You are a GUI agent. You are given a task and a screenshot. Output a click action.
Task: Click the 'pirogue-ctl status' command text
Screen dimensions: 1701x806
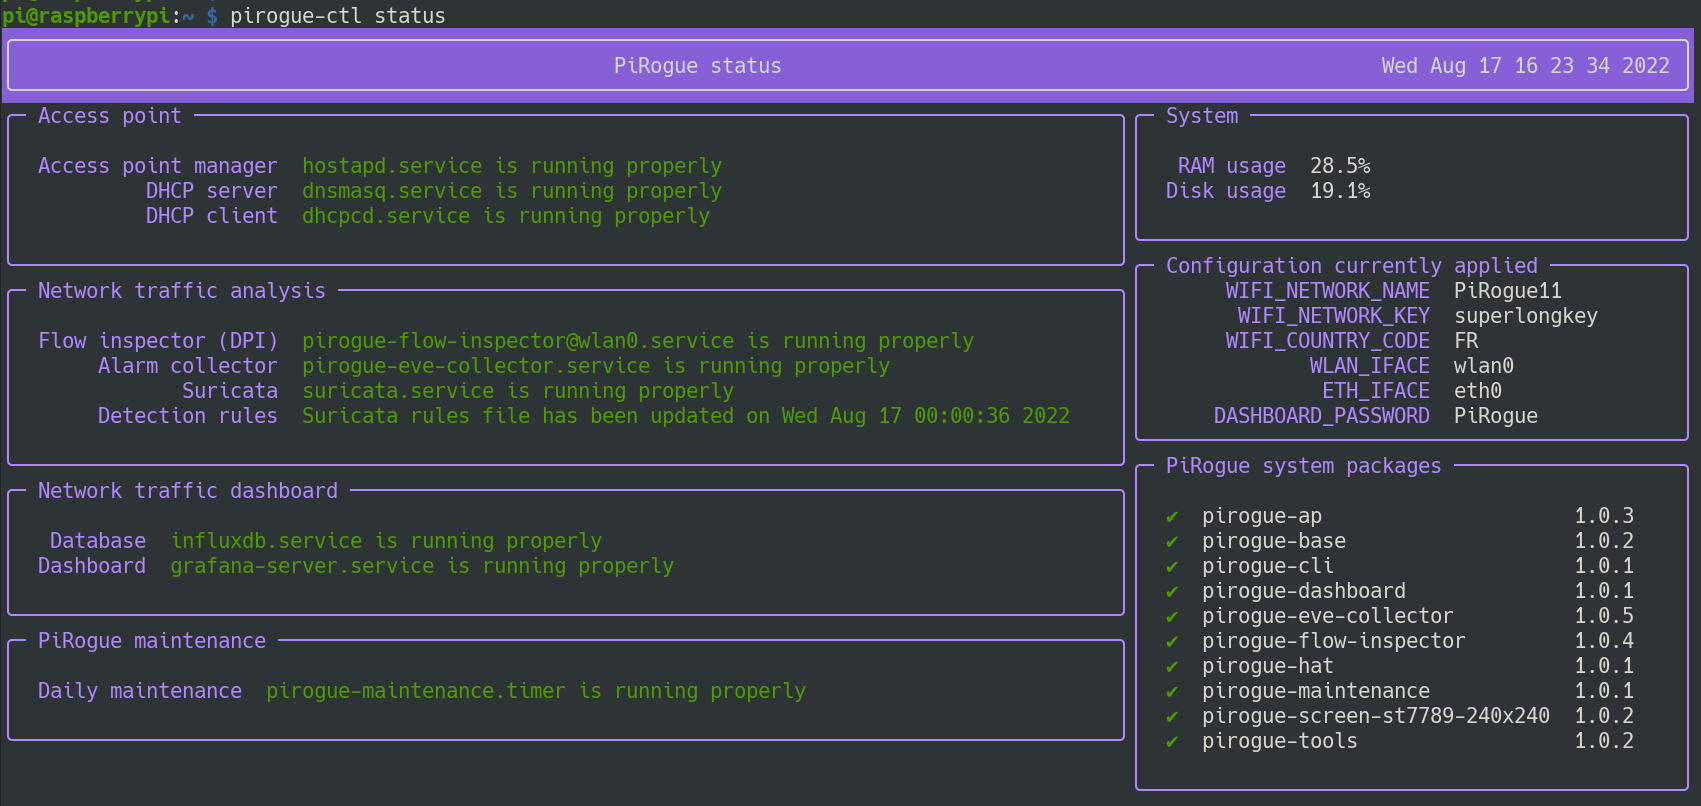coord(338,16)
